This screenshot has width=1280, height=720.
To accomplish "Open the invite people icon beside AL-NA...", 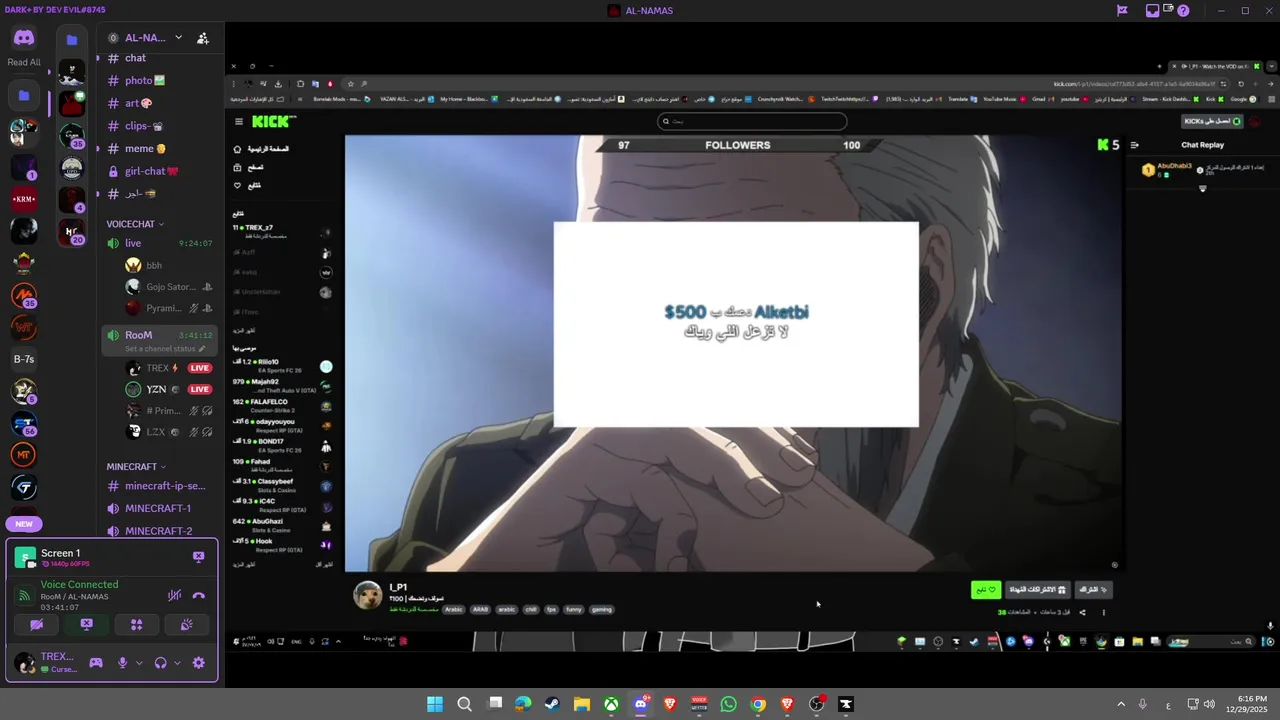I will pyautogui.click(x=203, y=38).
